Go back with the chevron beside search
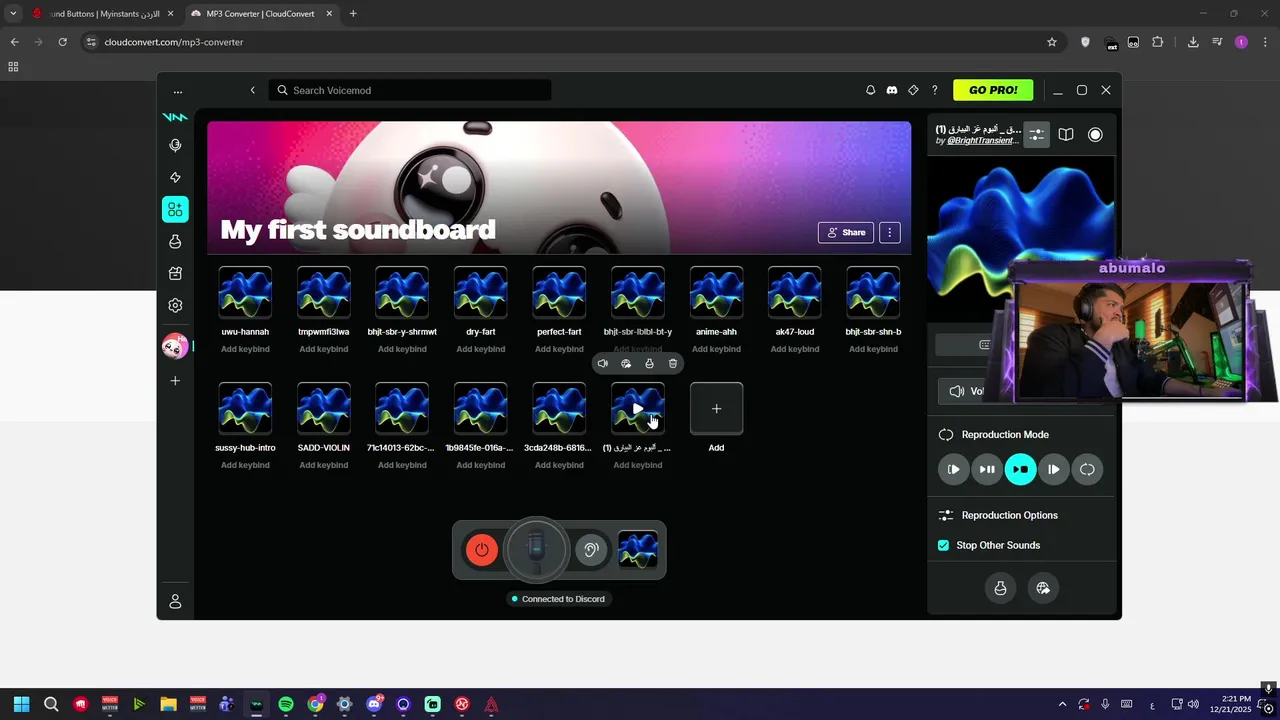The width and height of the screenshot is (1280, 720). tap(252, 90)
